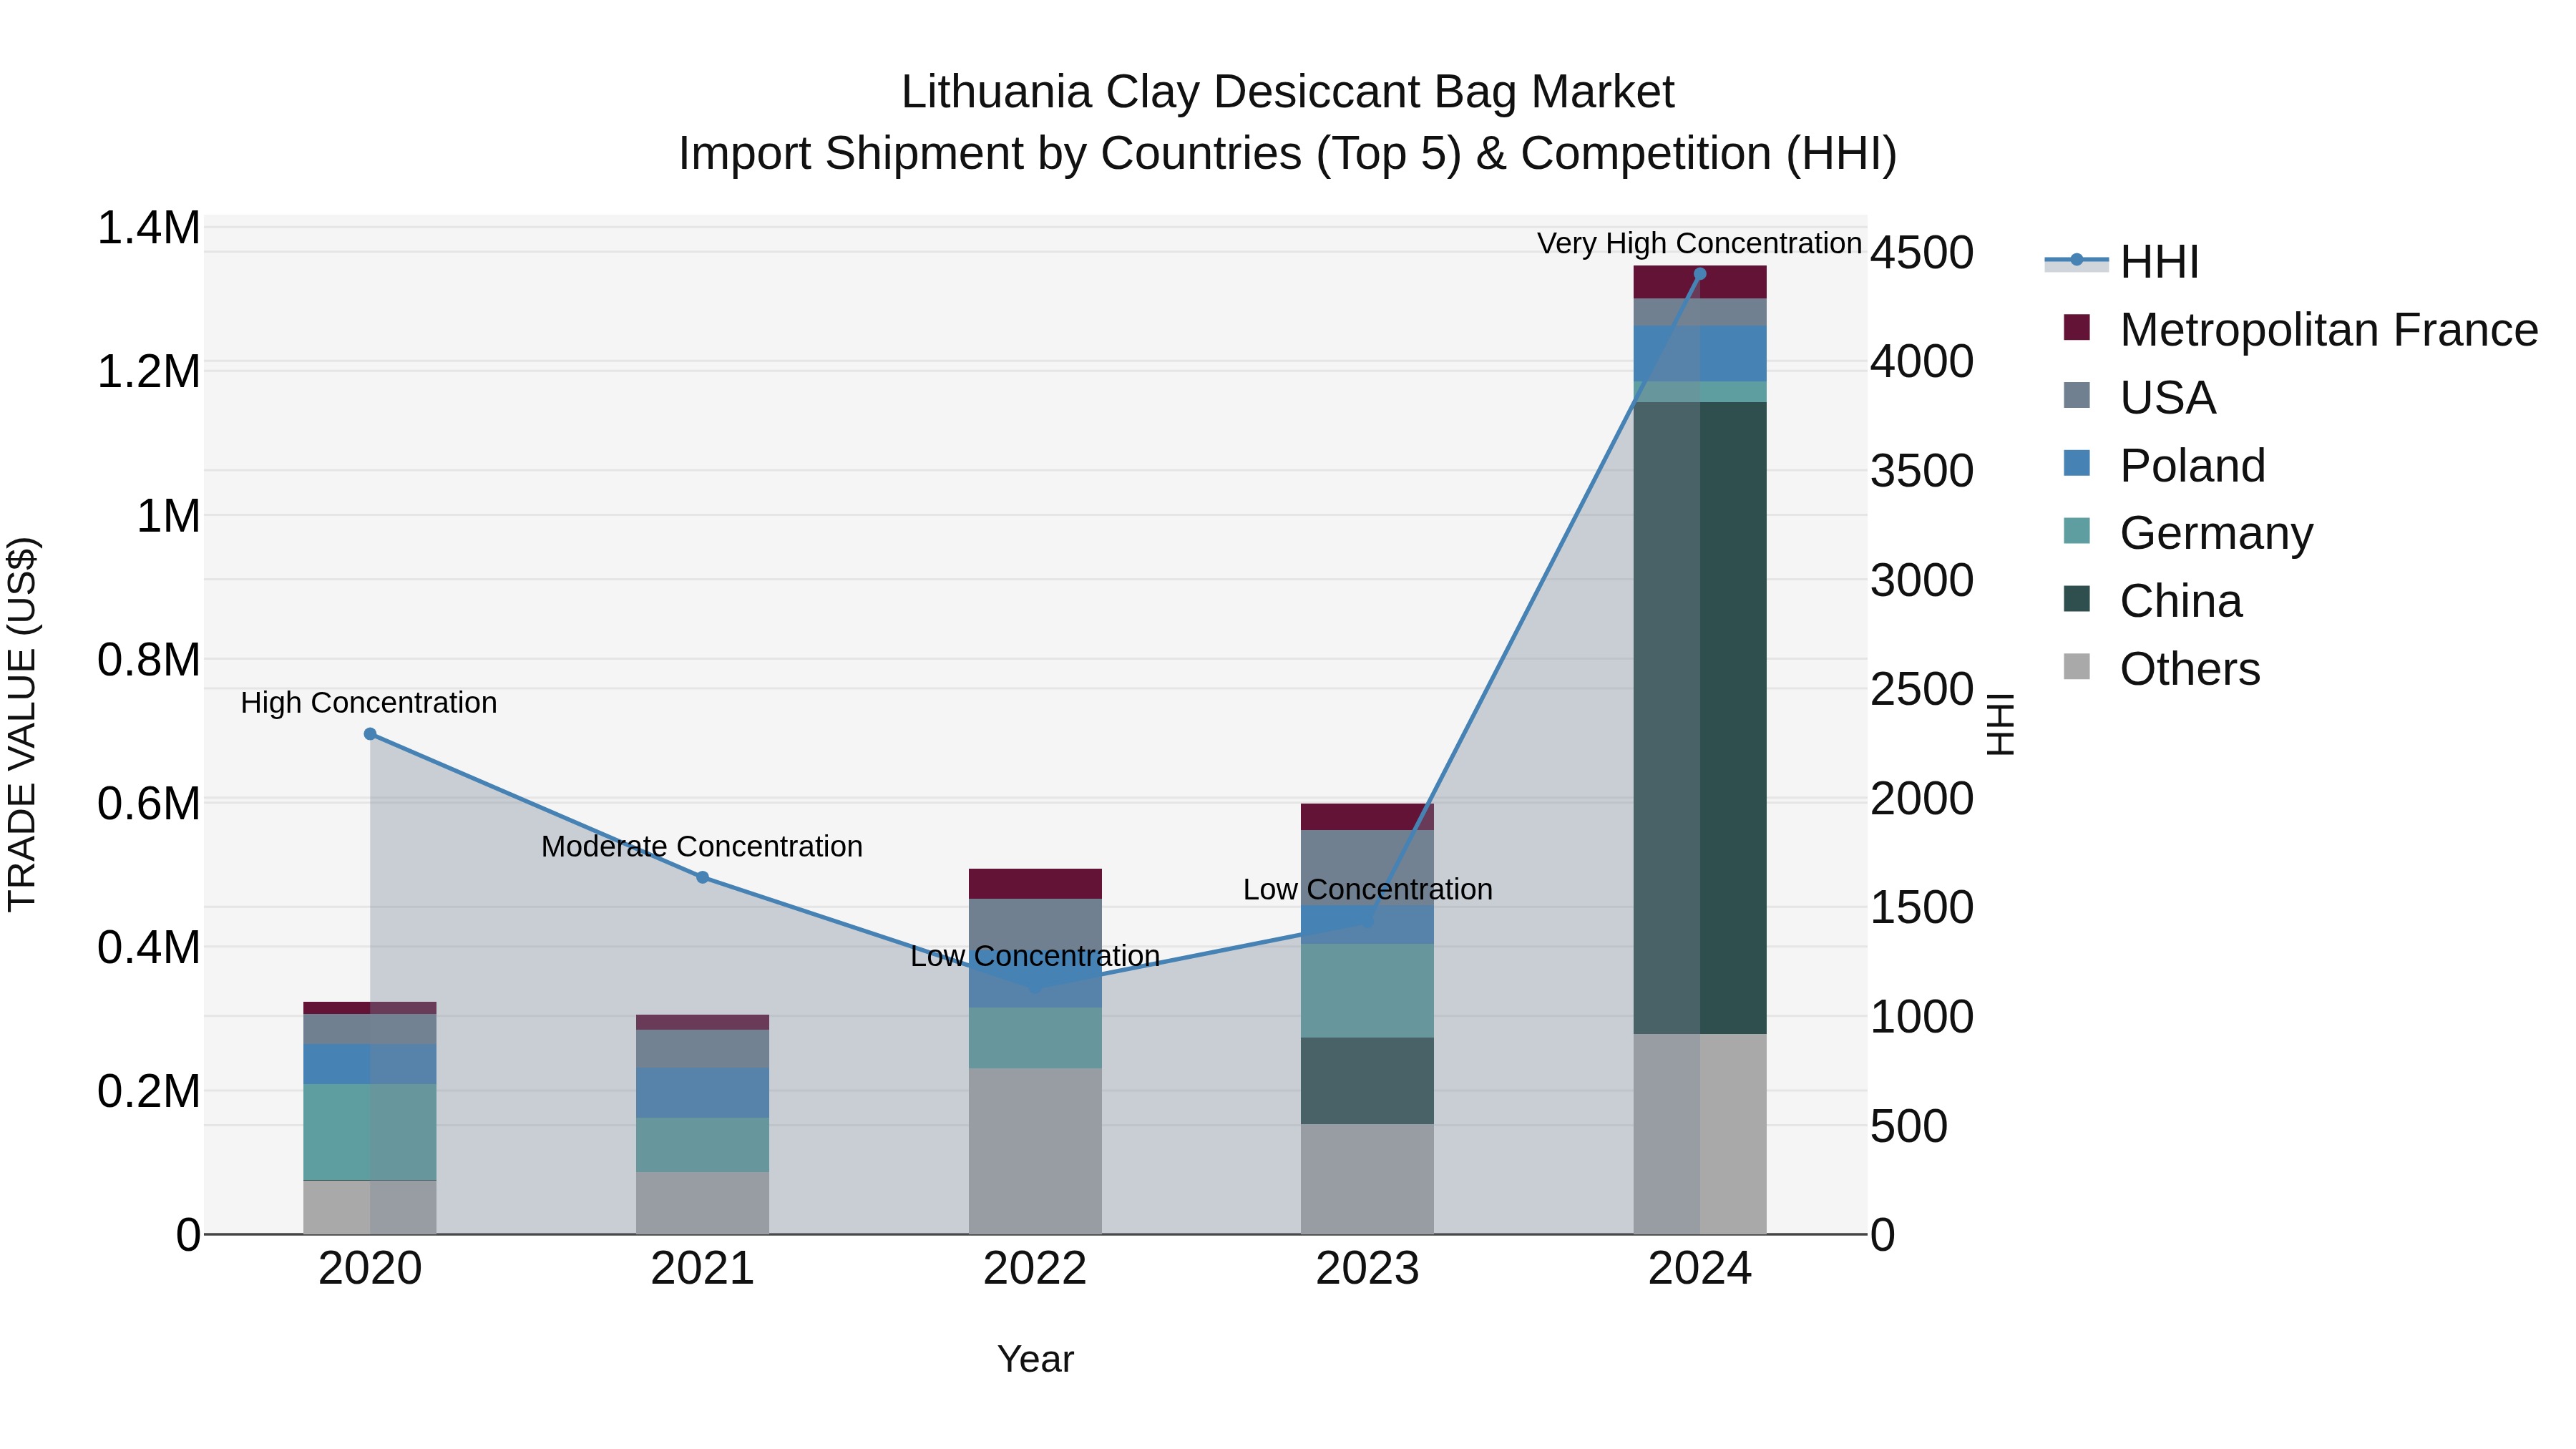Click the 1M left axis tick
Viewport: 2576px width, 1449px height.
(168, 516)
